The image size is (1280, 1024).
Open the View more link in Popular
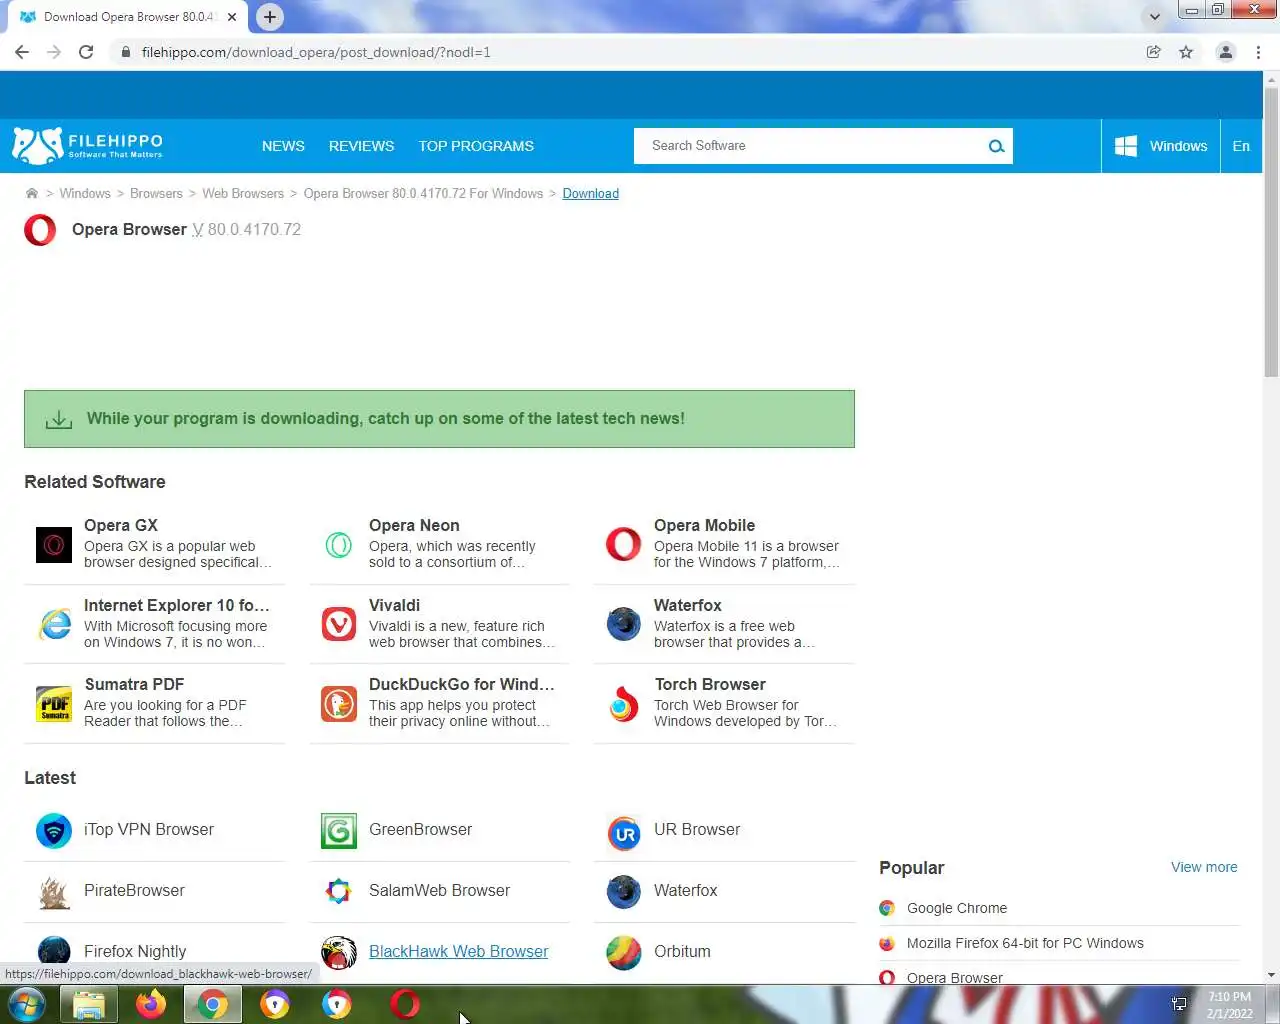pyautogui.click(x=1204, y=867)
